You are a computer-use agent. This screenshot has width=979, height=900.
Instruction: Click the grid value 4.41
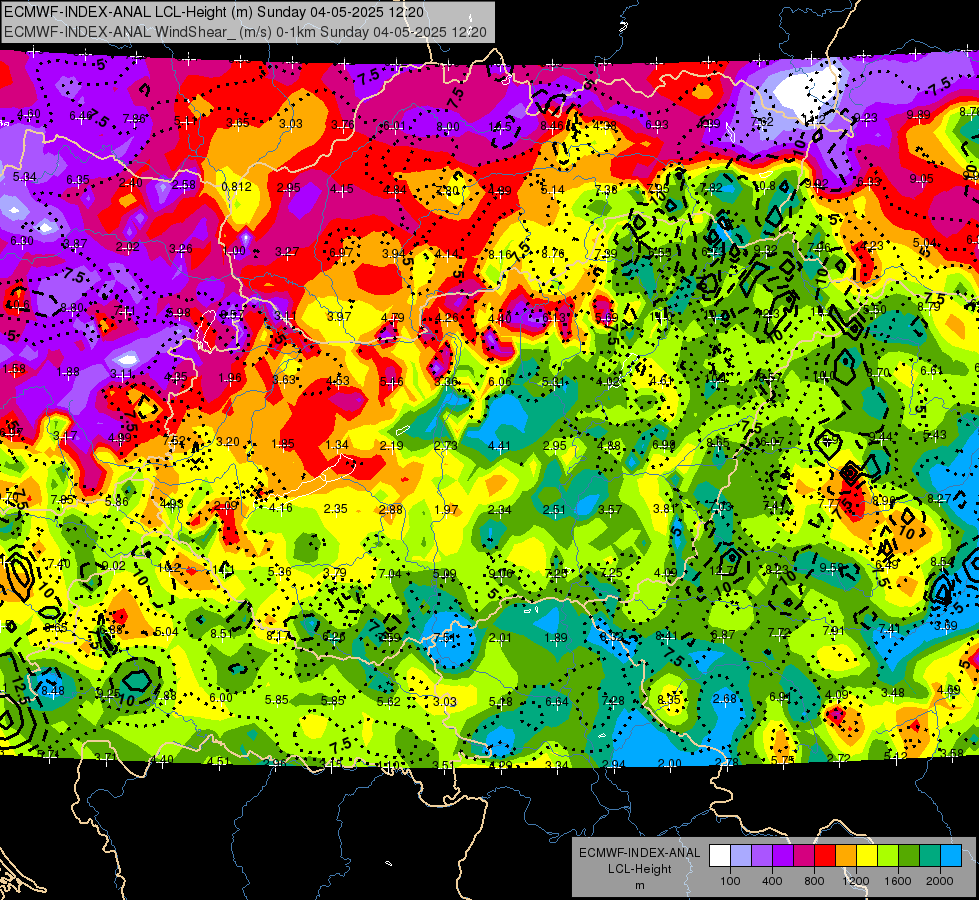tap(499, 445)
